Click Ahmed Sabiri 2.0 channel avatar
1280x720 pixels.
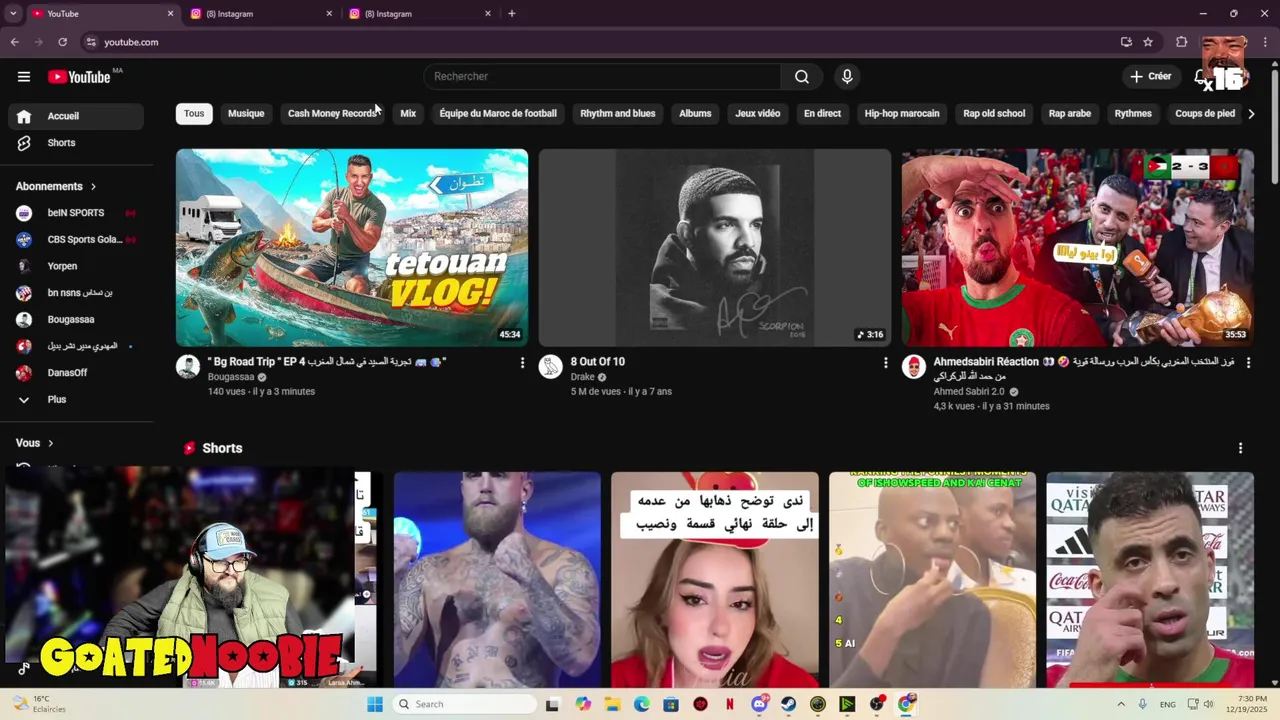[914, 366]
